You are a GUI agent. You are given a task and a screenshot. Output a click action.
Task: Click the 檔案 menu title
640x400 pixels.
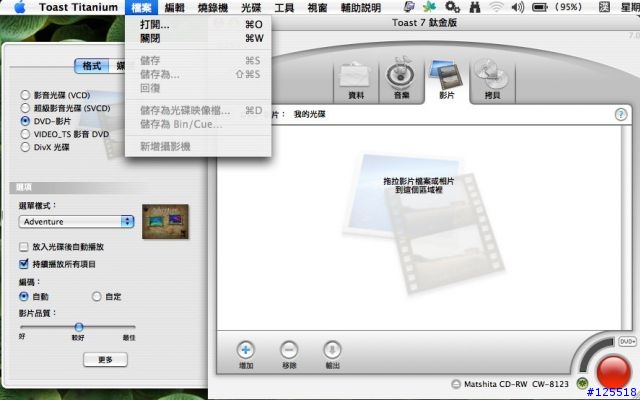coord(142,7)
